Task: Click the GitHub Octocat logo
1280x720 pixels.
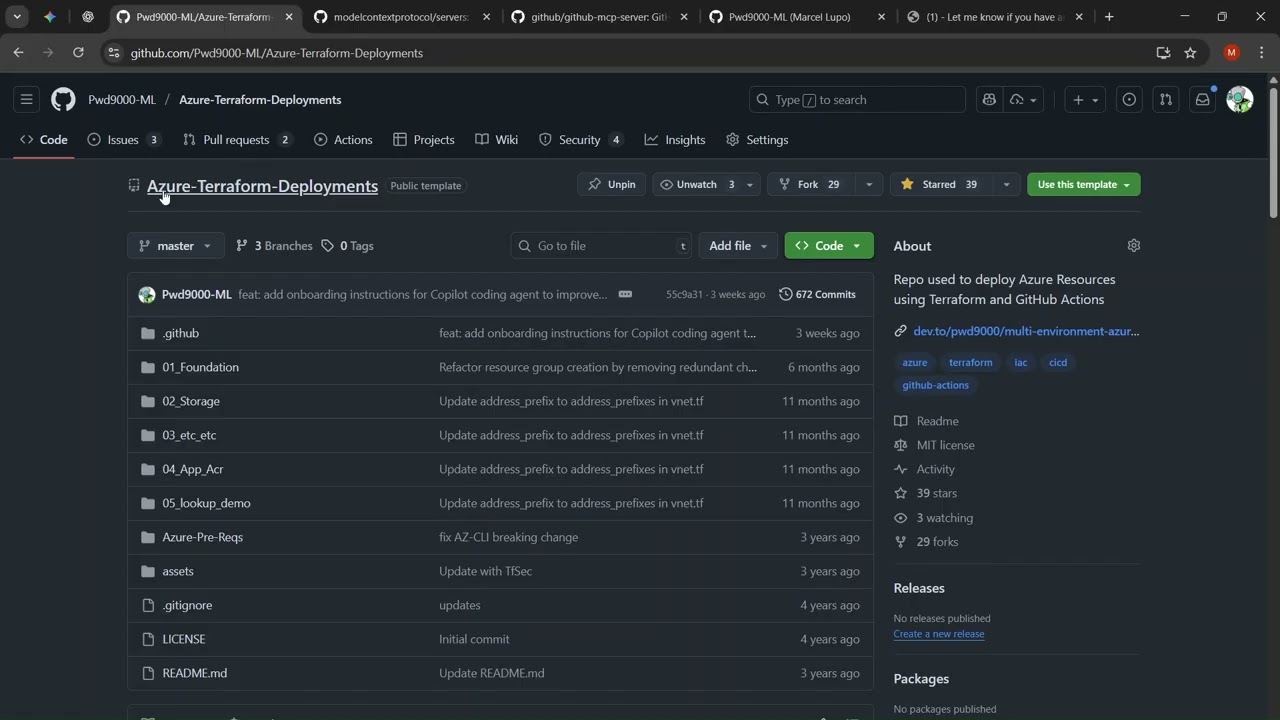Action: 63,100
